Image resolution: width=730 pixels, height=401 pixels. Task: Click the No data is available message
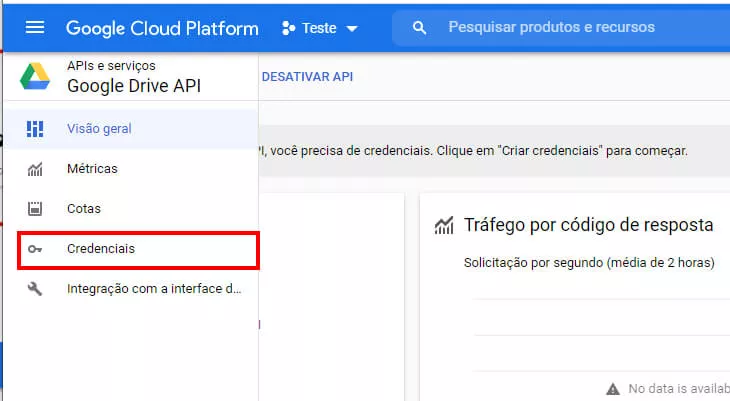pos(679,388)
